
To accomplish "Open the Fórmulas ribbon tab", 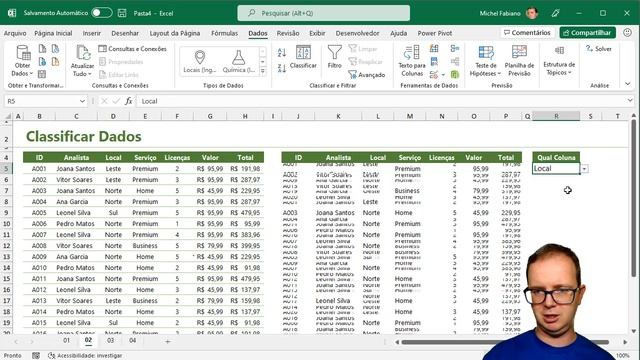I will pyautogui.click(x=224, y=33).
